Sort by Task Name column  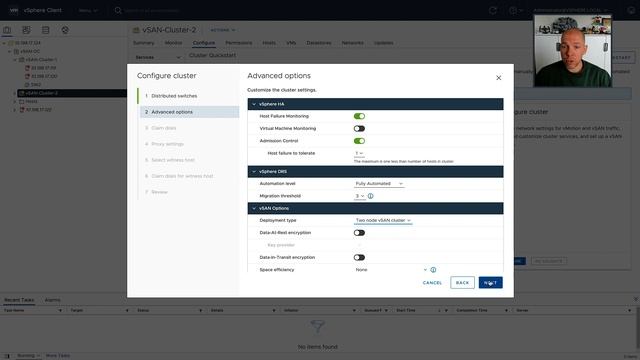coord(14,311)
